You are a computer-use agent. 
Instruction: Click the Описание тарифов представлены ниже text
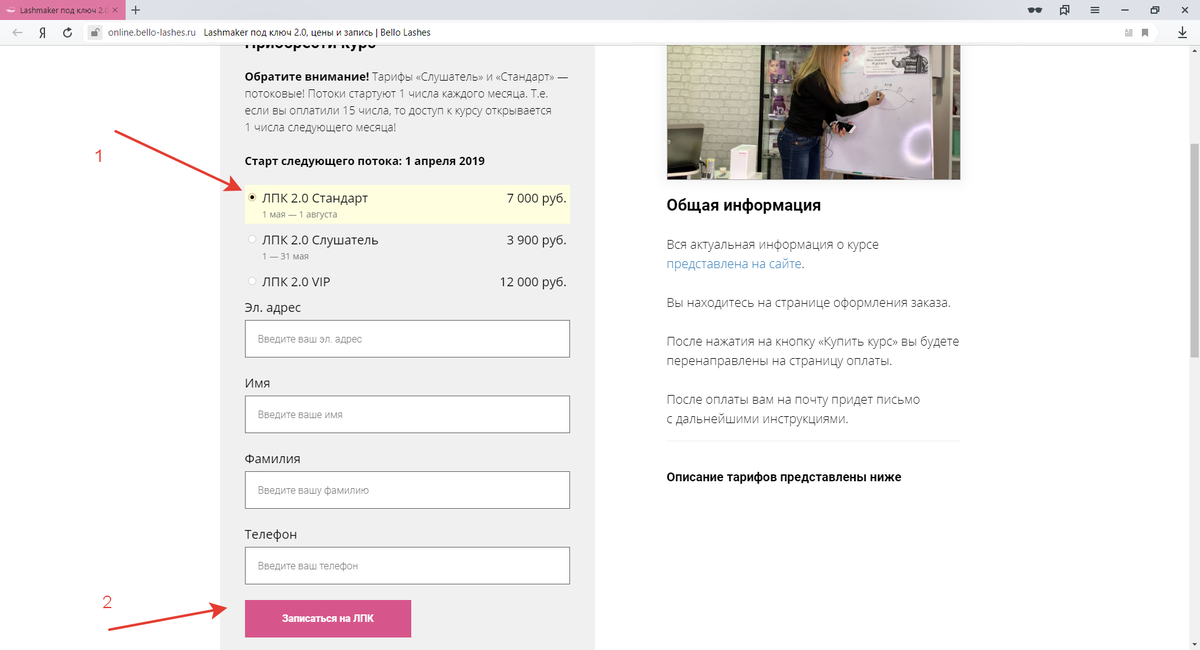pyautogui.click(x=784, y=477)
